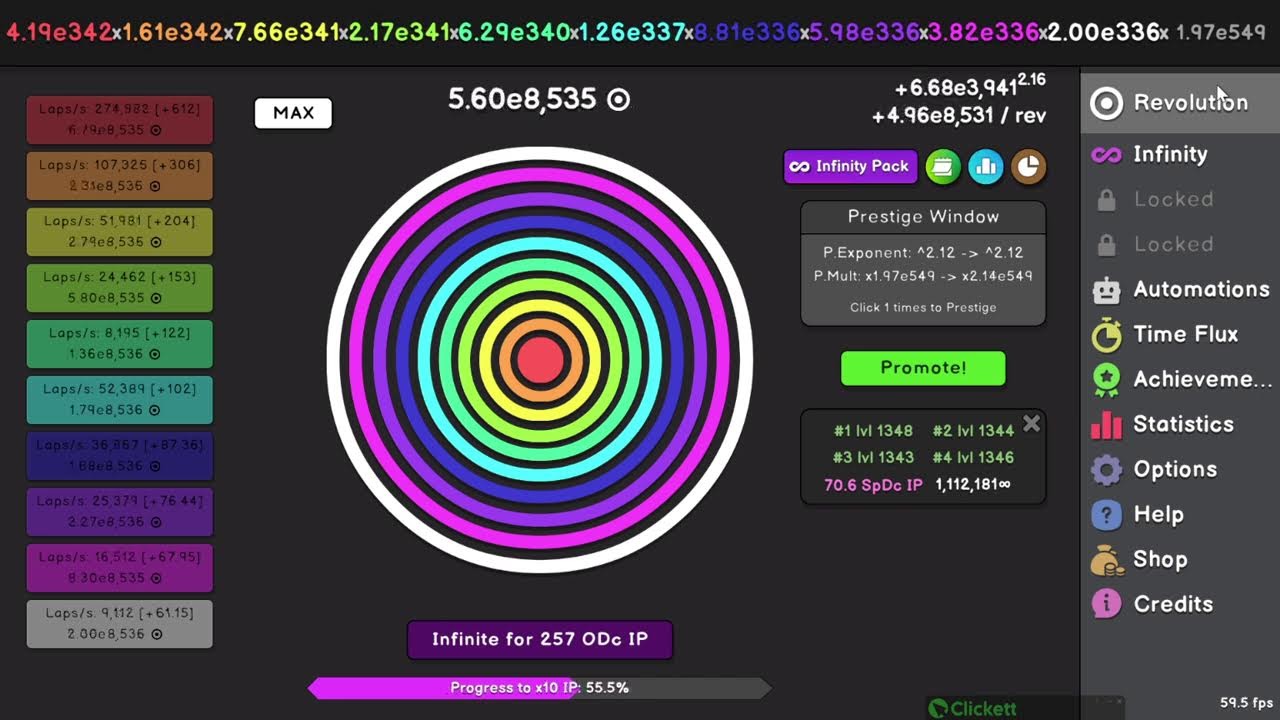Upgrade magenta ring with 16,512 laps/s

pyautogui.click(x=120, y=568)
